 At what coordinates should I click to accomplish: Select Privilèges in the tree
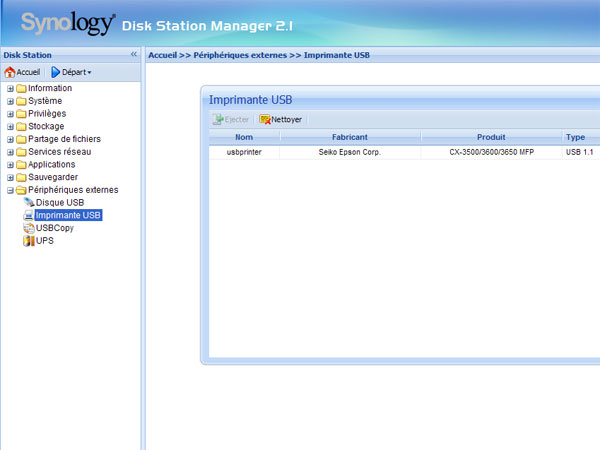coord(47,113)
